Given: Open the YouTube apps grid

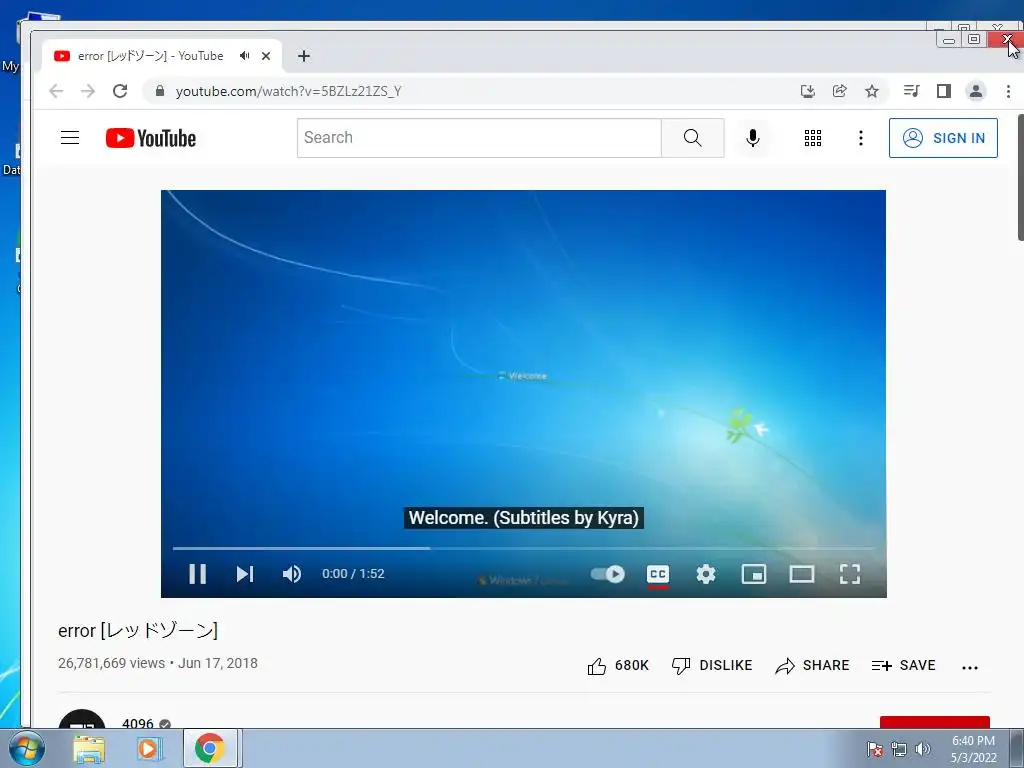Looking at the screenshot, I should click(x=812, y=138).
